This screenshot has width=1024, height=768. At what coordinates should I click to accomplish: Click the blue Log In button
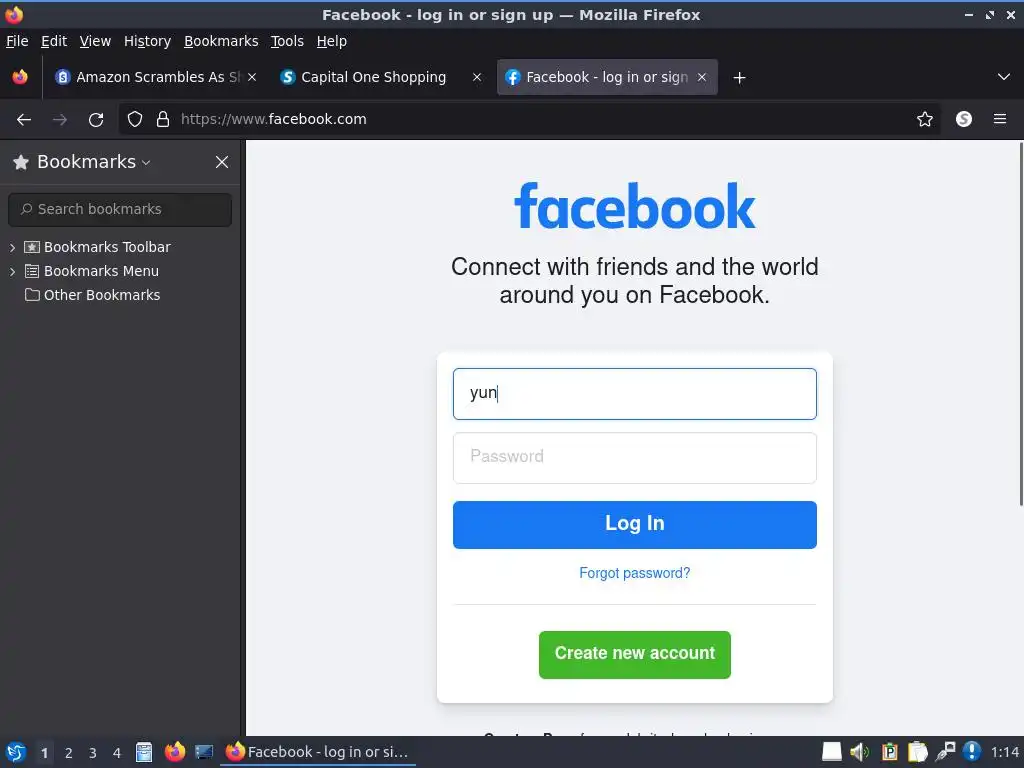[635, 524]
